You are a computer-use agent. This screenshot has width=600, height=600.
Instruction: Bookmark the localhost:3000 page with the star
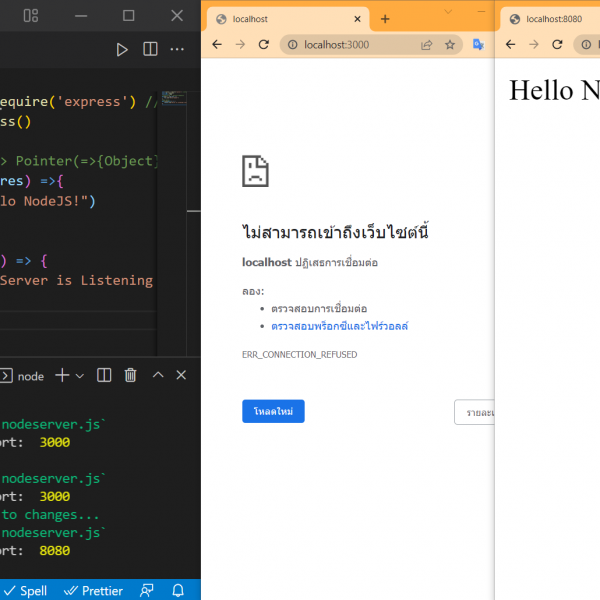pyautogui.click(x=450, y=45)
